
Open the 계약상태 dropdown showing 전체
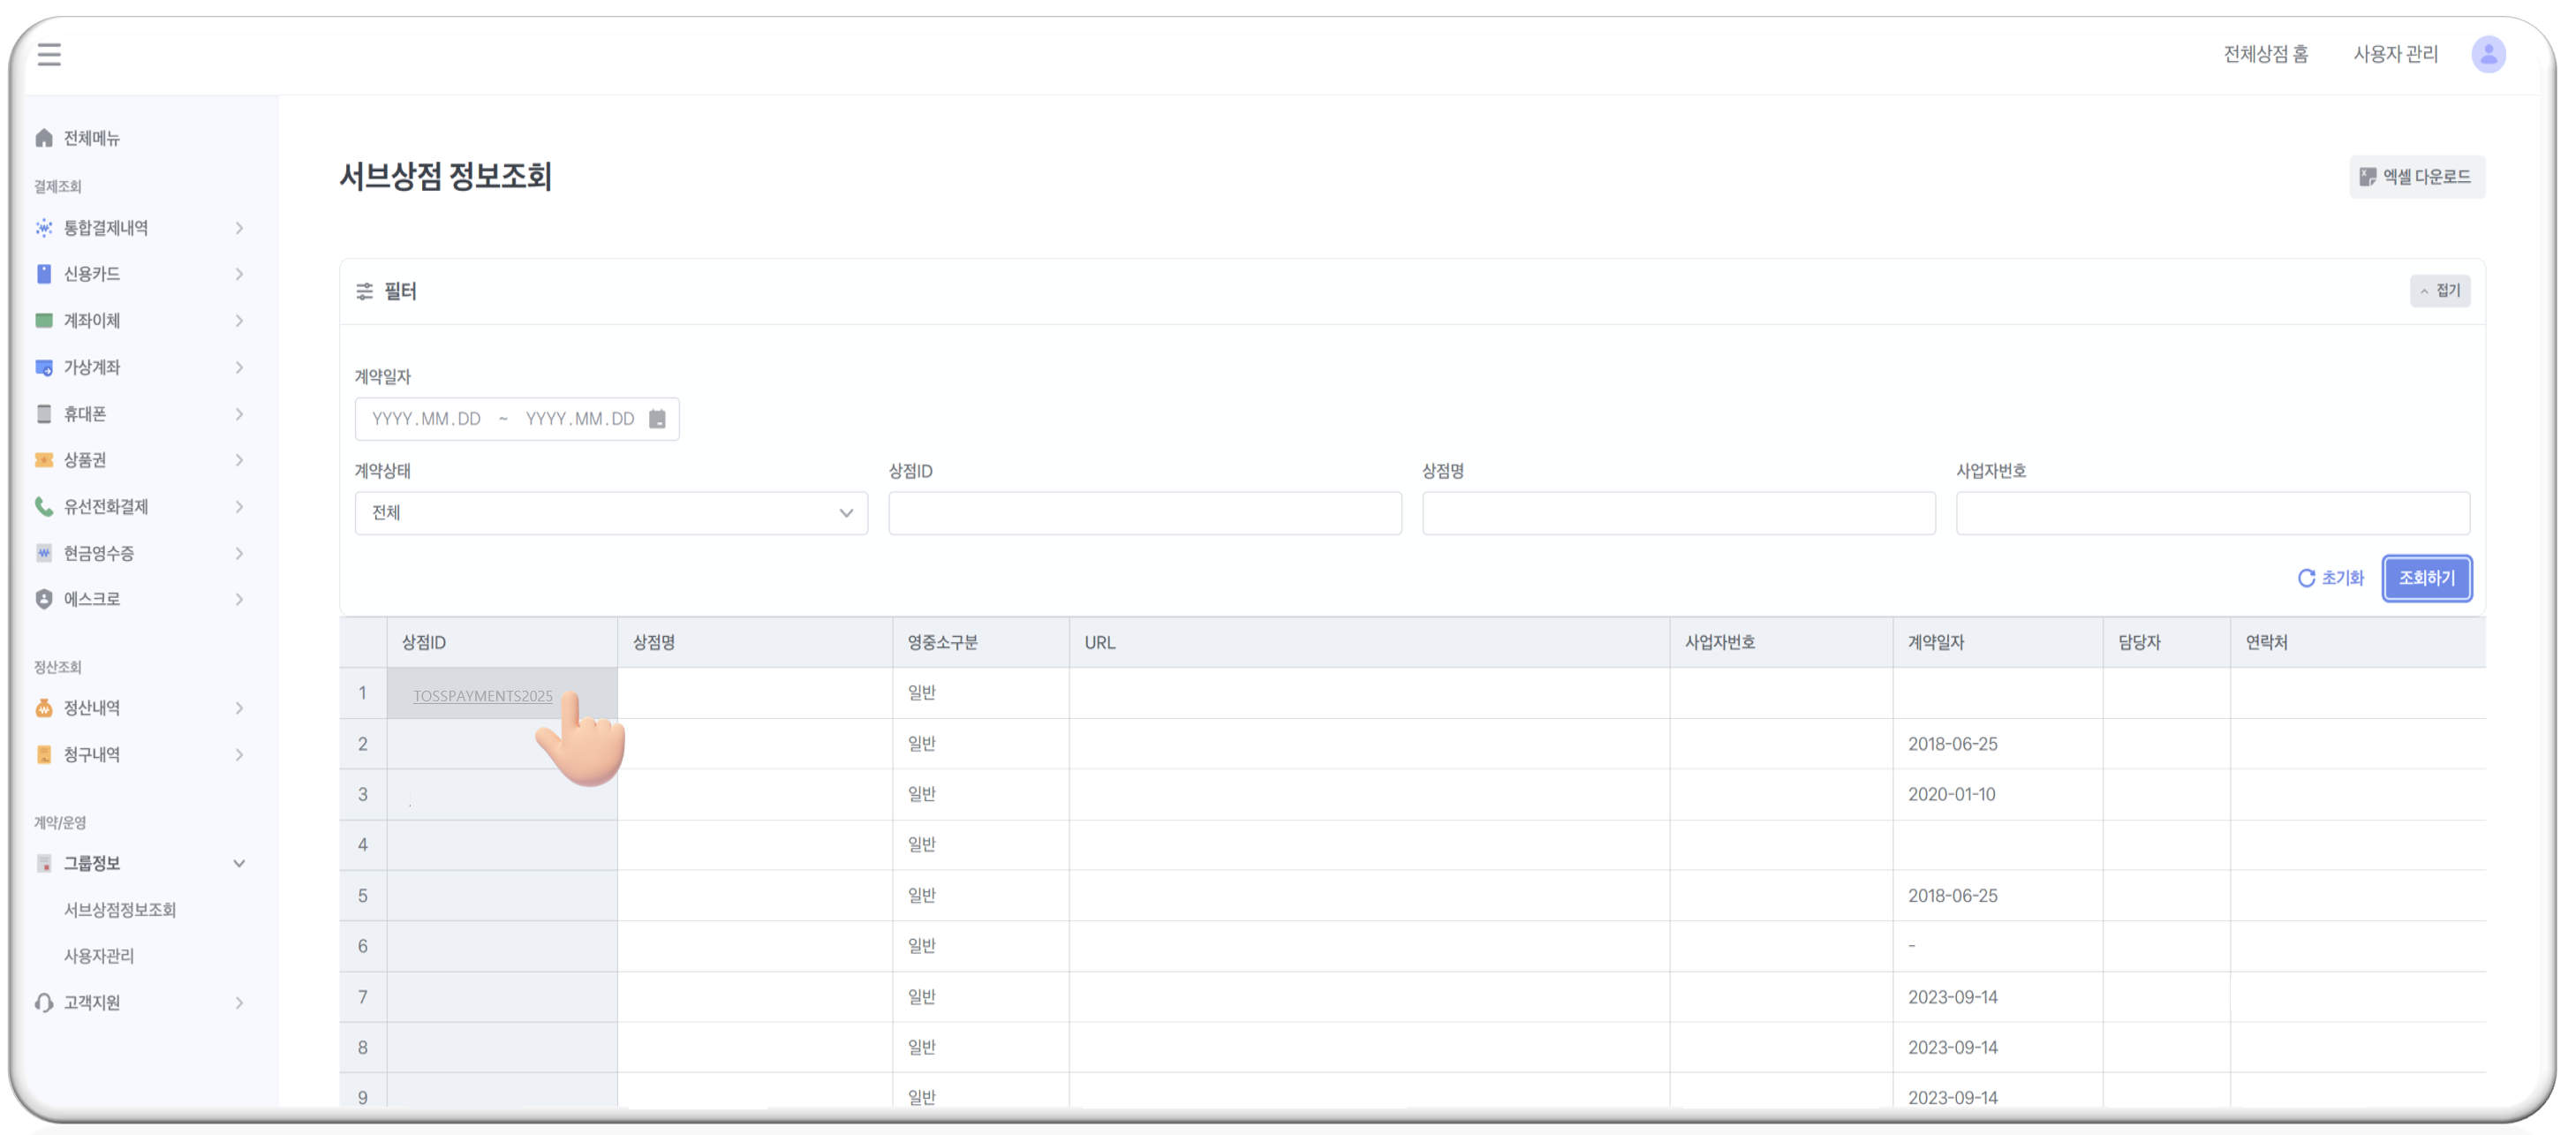point(611,513)
